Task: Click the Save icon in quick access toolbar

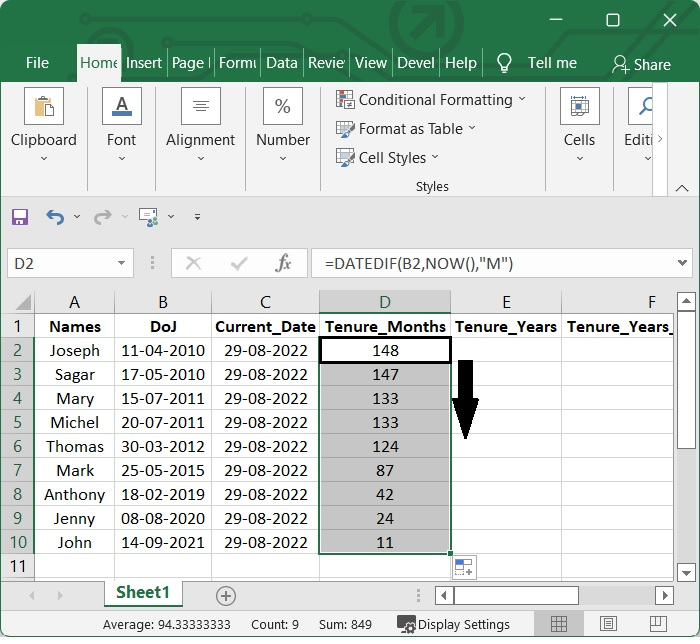Action: click(x=20, y=217)
